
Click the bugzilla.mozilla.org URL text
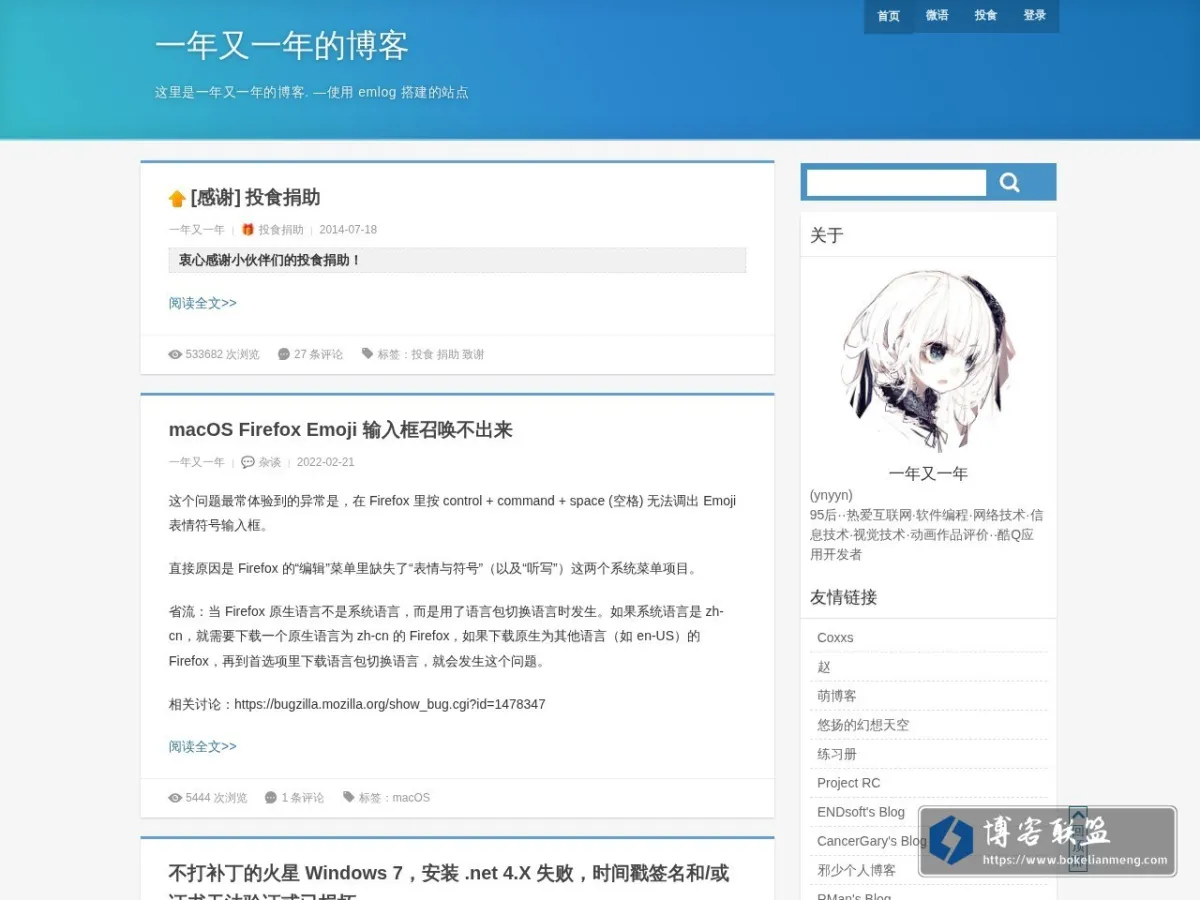point(390,704)
